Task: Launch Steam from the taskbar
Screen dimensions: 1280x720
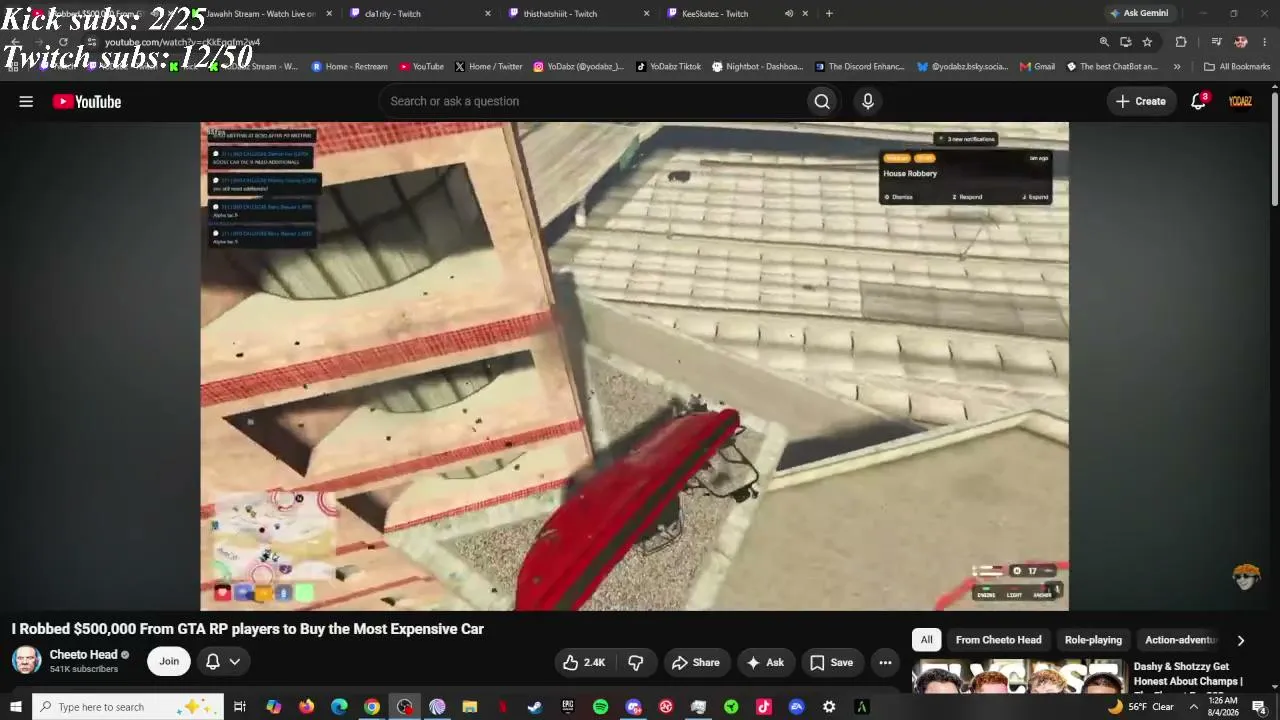Action: [535, 707]
